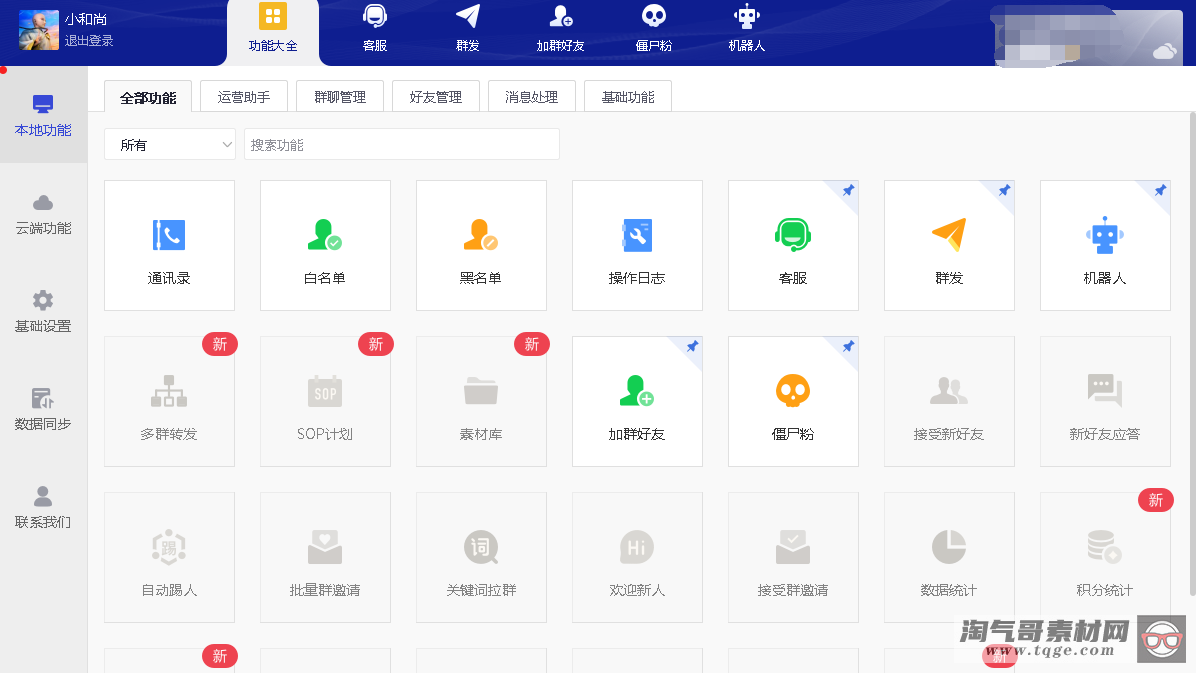Screen dimensions: 1196x673
Task: Toggle pin on the 机器人 tile
Action: click(x=1160, y=190)
